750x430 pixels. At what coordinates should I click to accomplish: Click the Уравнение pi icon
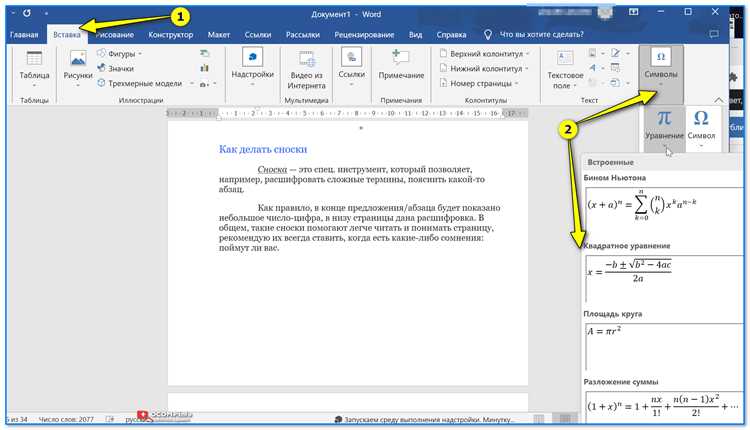[x=663, y=118]
